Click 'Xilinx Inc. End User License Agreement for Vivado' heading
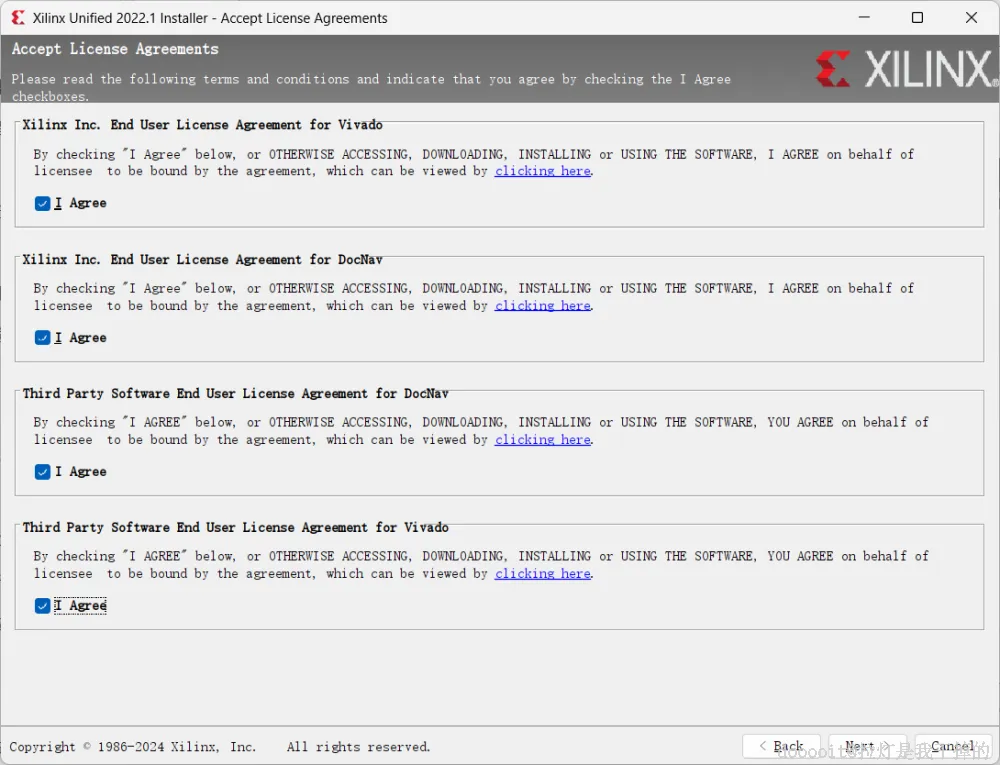Image resolution: width=1000 pixels, height=765 pixels. point(202,125)
